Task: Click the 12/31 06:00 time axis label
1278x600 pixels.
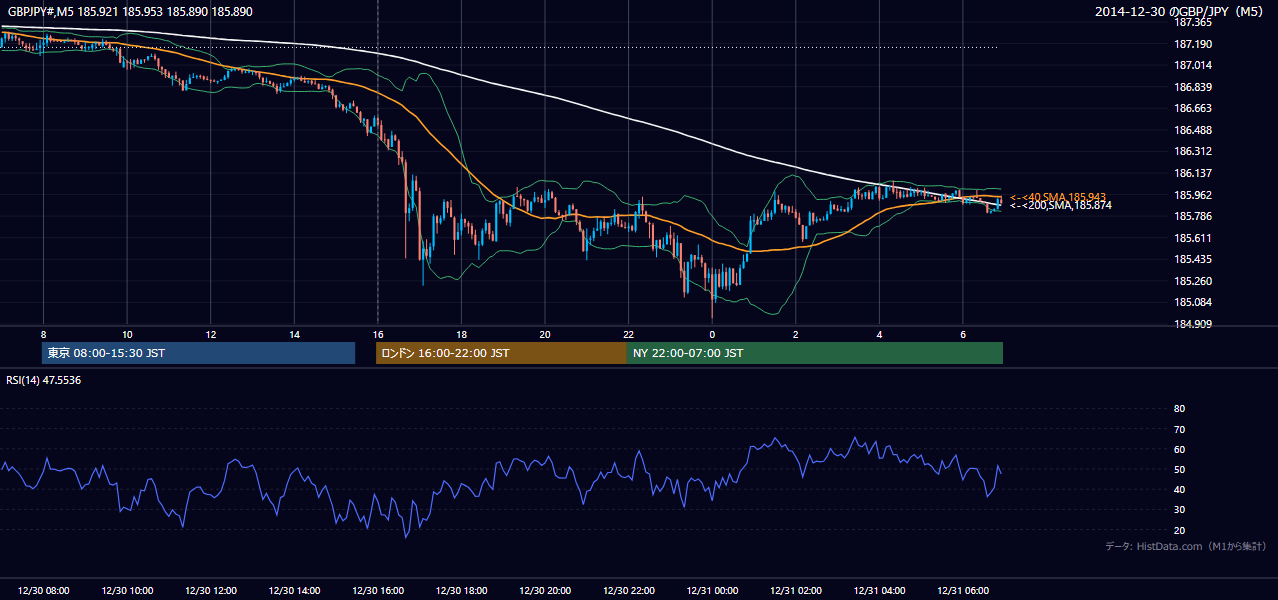Action: pos(963,591)
